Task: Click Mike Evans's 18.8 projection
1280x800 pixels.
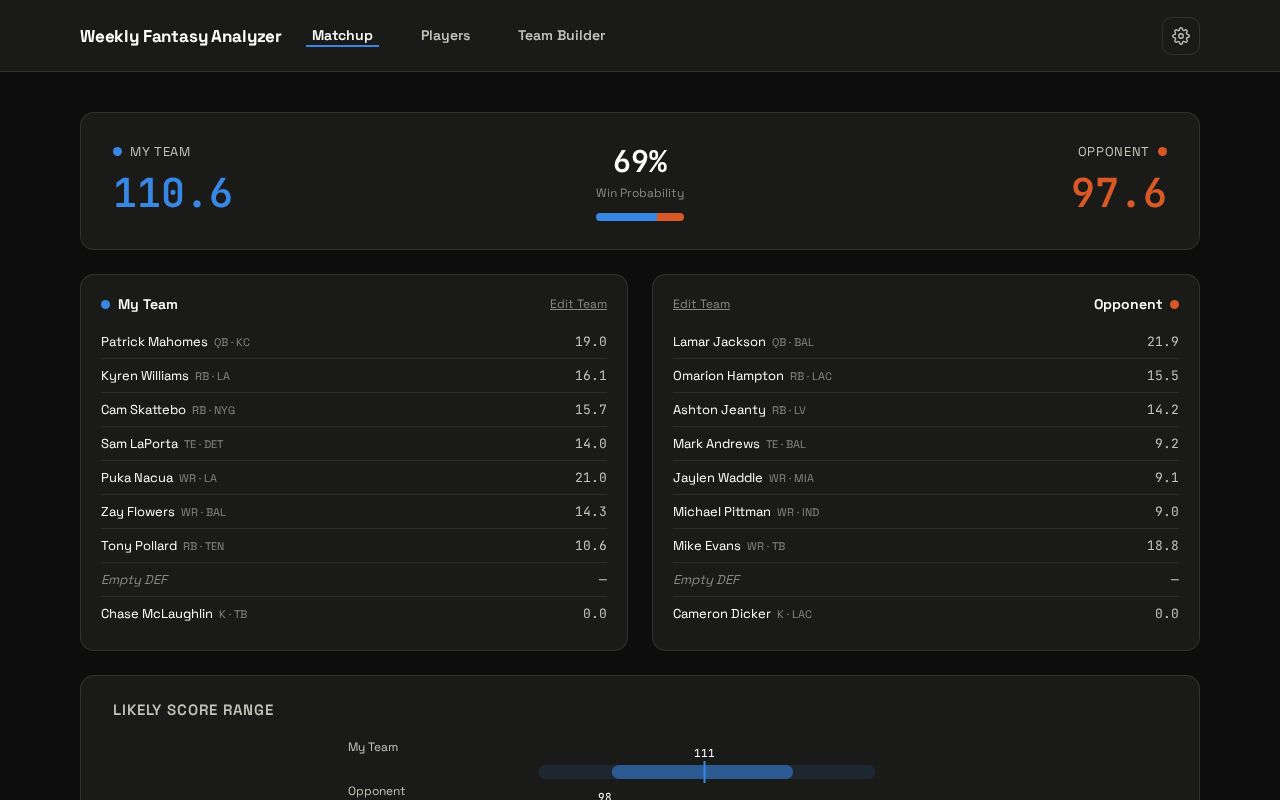Action: [1163, 546]
